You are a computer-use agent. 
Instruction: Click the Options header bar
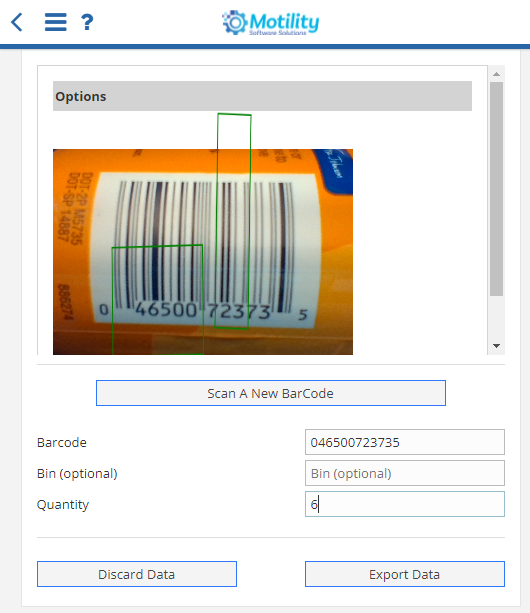[x=262, y=96]
